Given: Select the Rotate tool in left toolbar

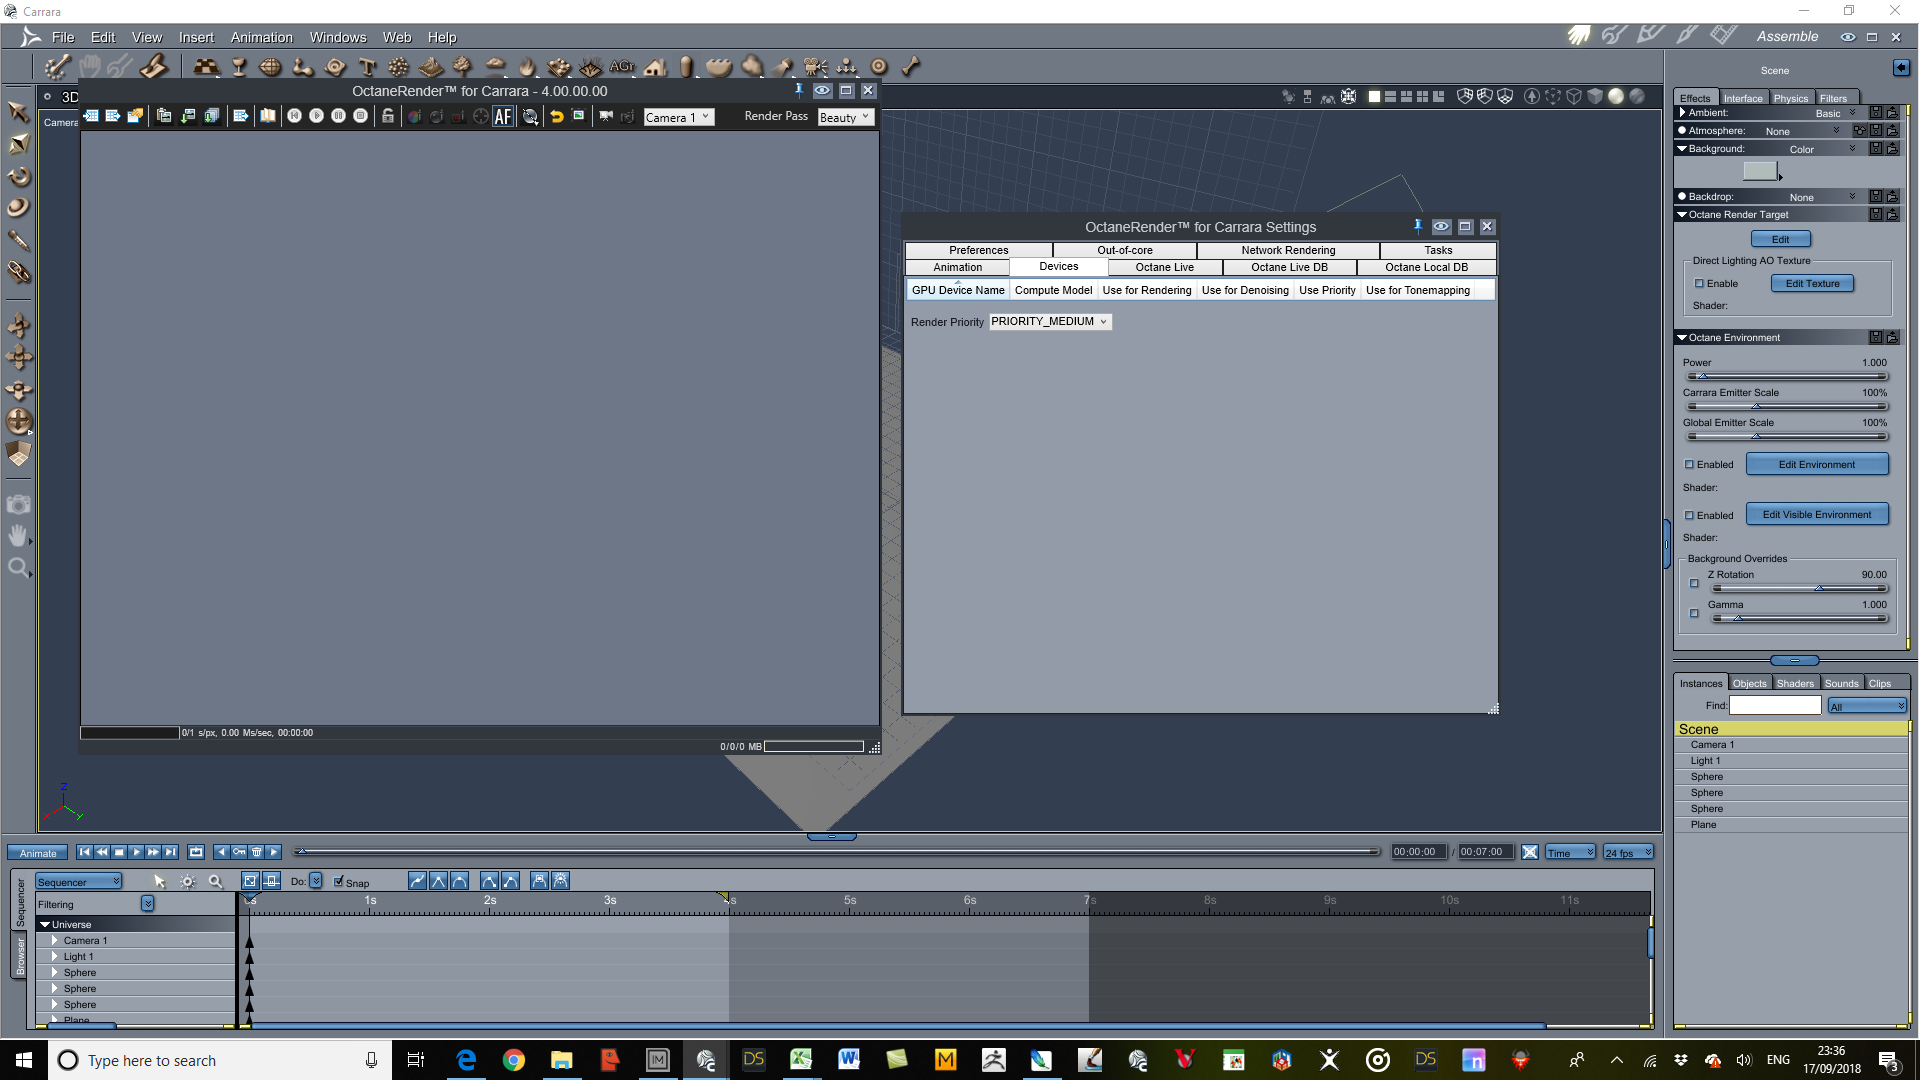Looking at the screenshot, I should pyautogui.click(x=18, y=176).
